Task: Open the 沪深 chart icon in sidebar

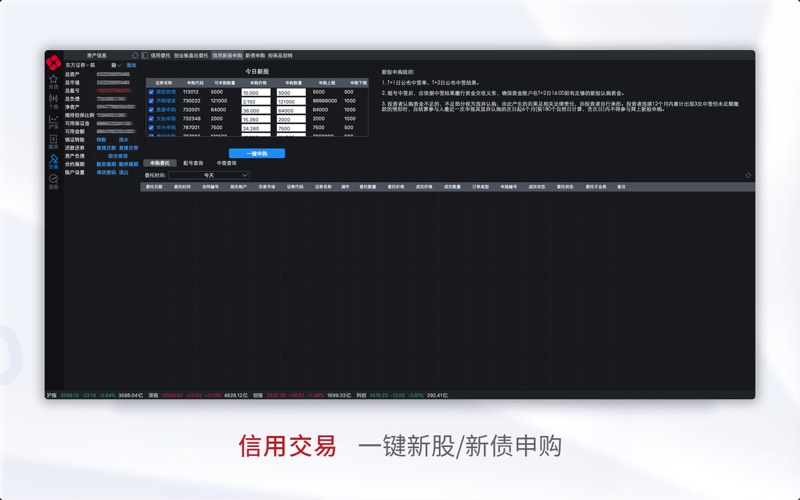Action: click(x=54, y=121)
